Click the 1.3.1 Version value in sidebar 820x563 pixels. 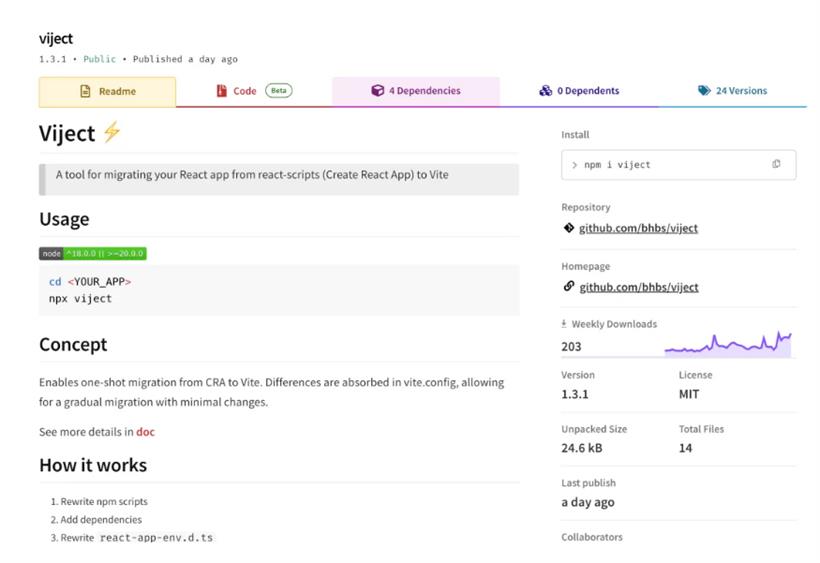tap(575, 394)
